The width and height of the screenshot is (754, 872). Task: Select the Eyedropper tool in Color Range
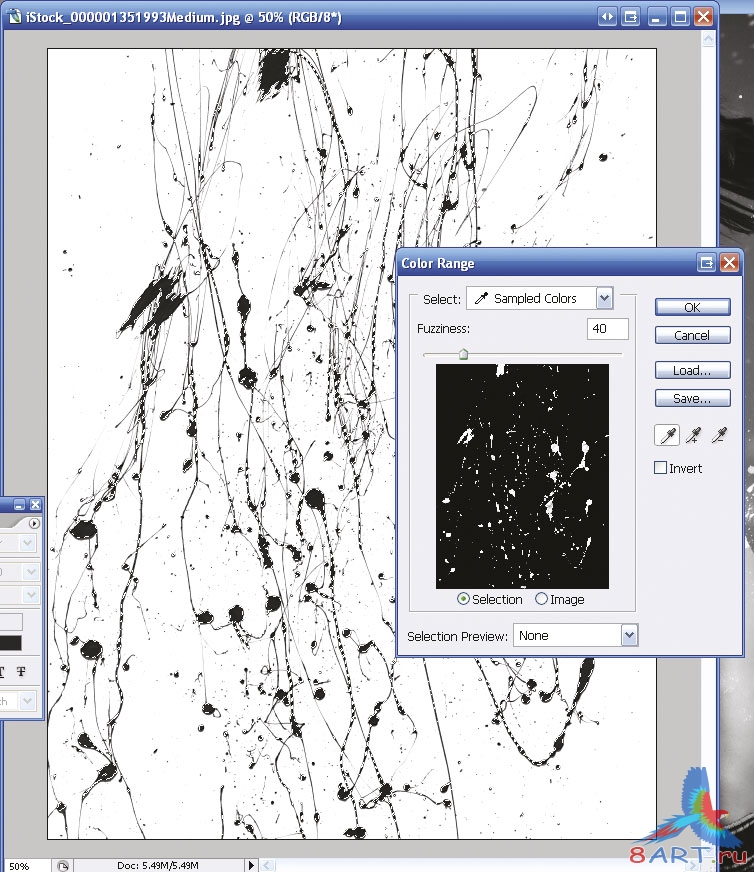[667, 435]
